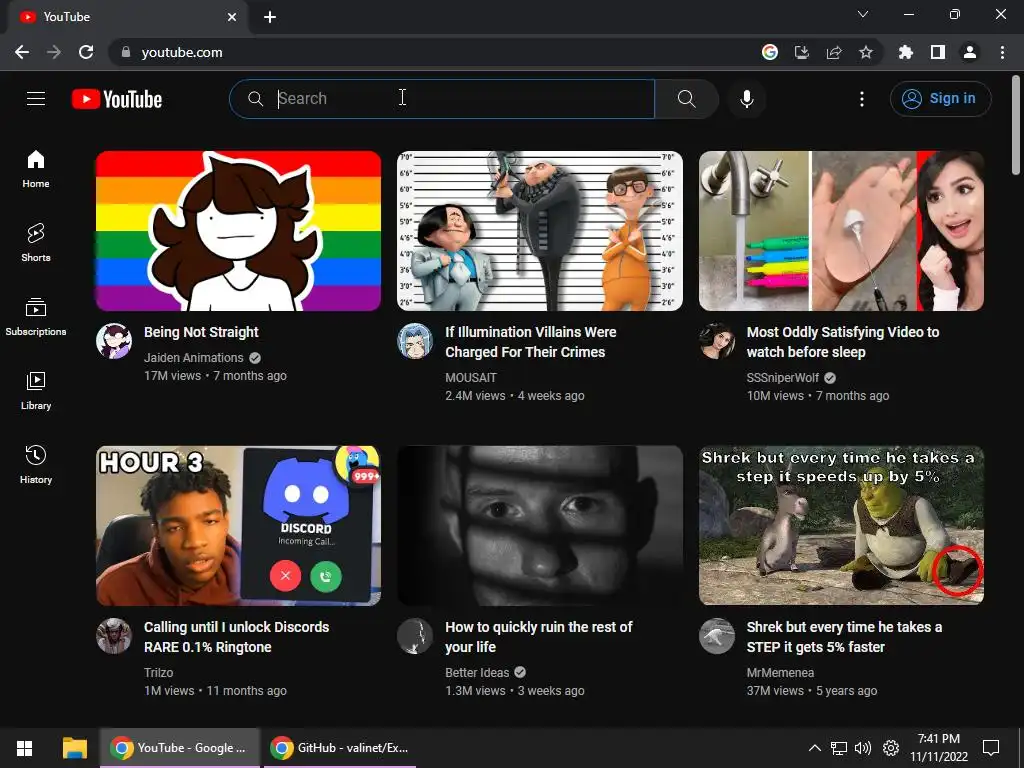The image size is (1024, 768).
Task: Start voice search with microphone icon
Action: pos(746,99)
